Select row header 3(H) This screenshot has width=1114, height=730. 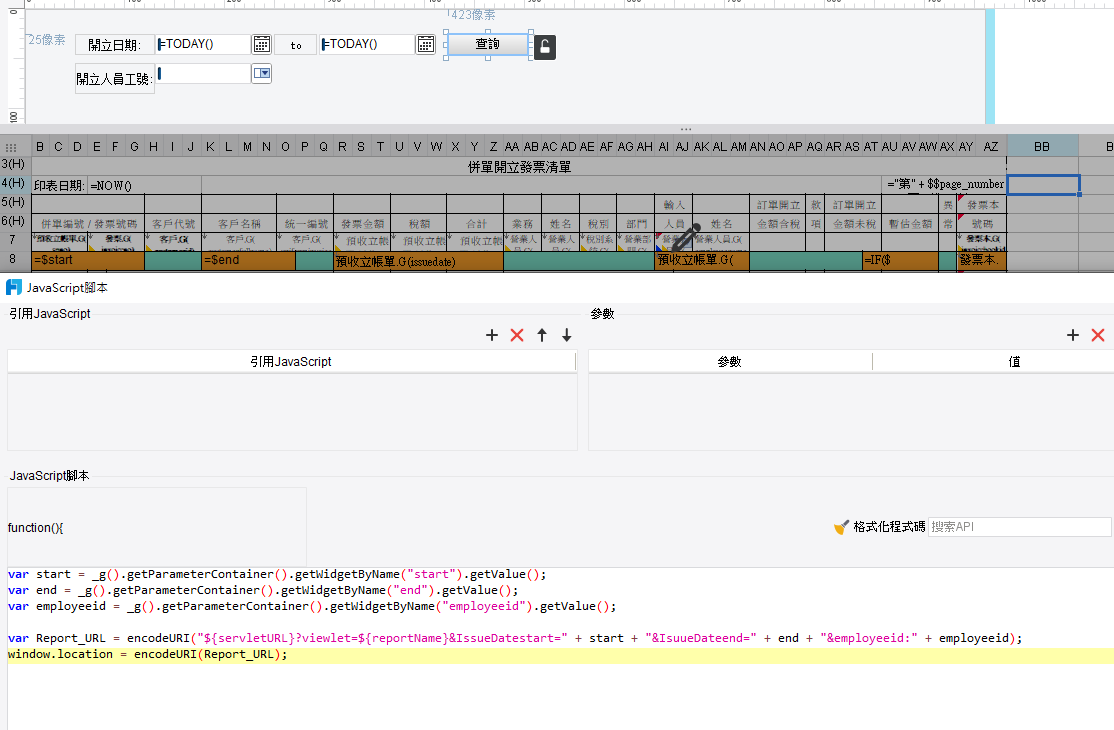(13, 165)
